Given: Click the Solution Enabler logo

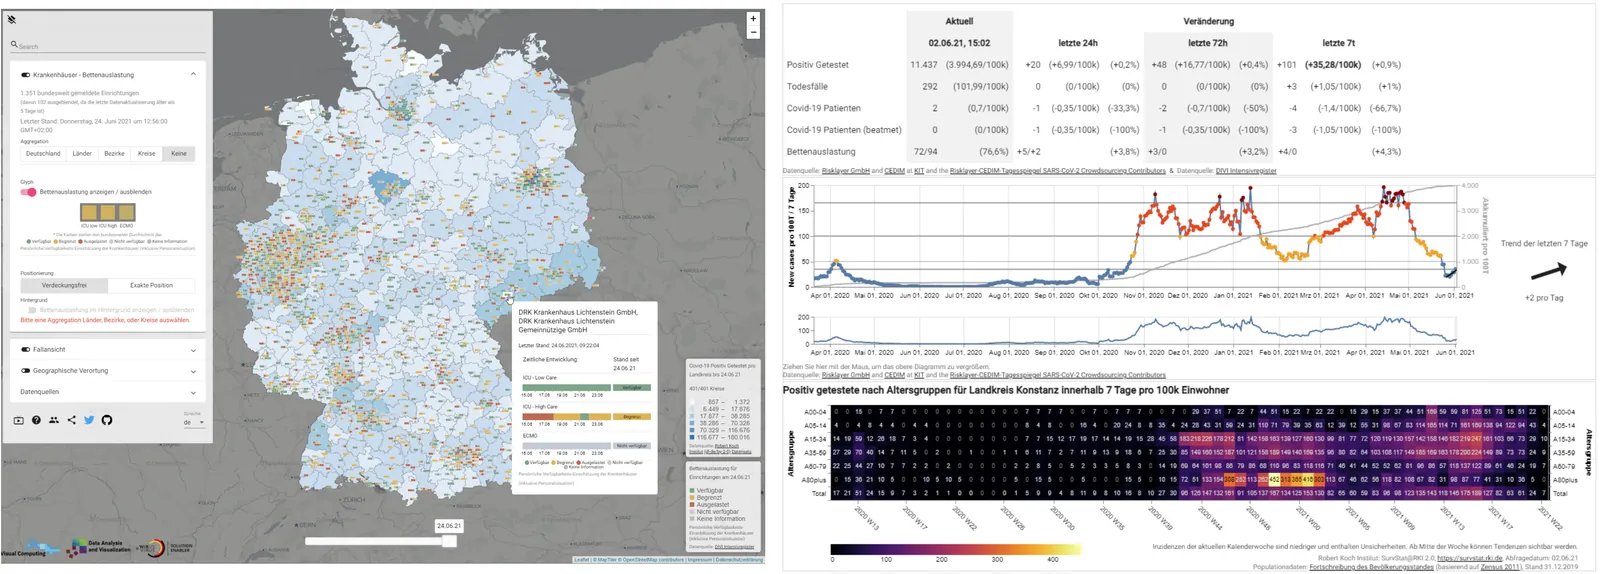Looking at the screenshot, I should click(166, 548).
